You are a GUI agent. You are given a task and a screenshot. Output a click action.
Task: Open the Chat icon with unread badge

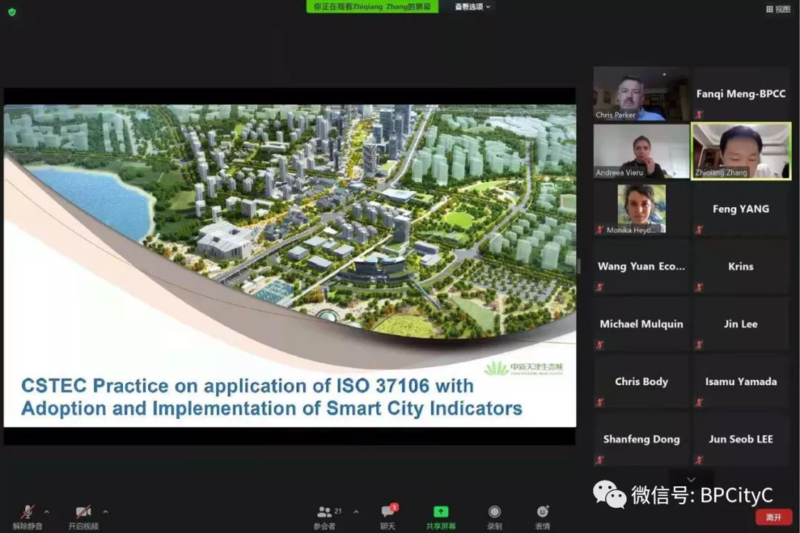tap(387, 512)
